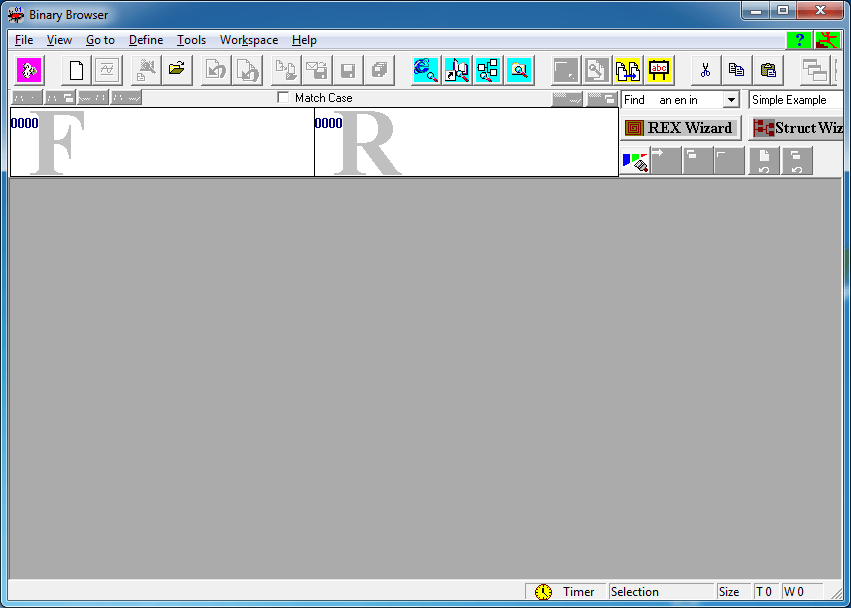Click the gray key-and-pages icon
This screenshot has height=608, width=851.
pyautogui.click(x=597, y=70)
